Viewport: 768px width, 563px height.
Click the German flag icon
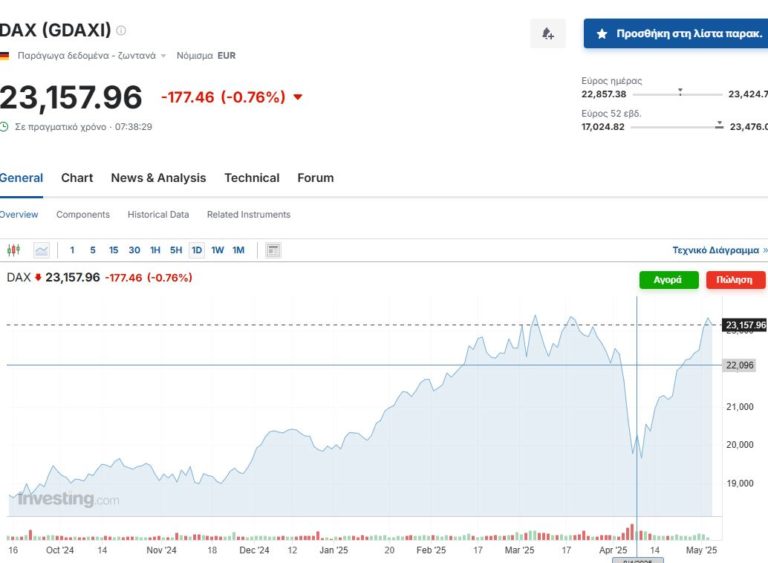tap(5, 56)
